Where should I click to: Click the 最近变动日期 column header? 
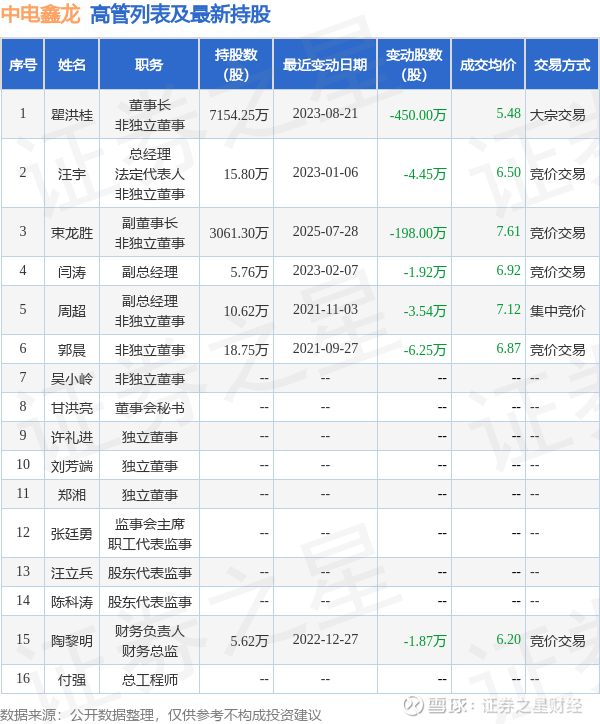pyautogui.click(x=325, y=65)
